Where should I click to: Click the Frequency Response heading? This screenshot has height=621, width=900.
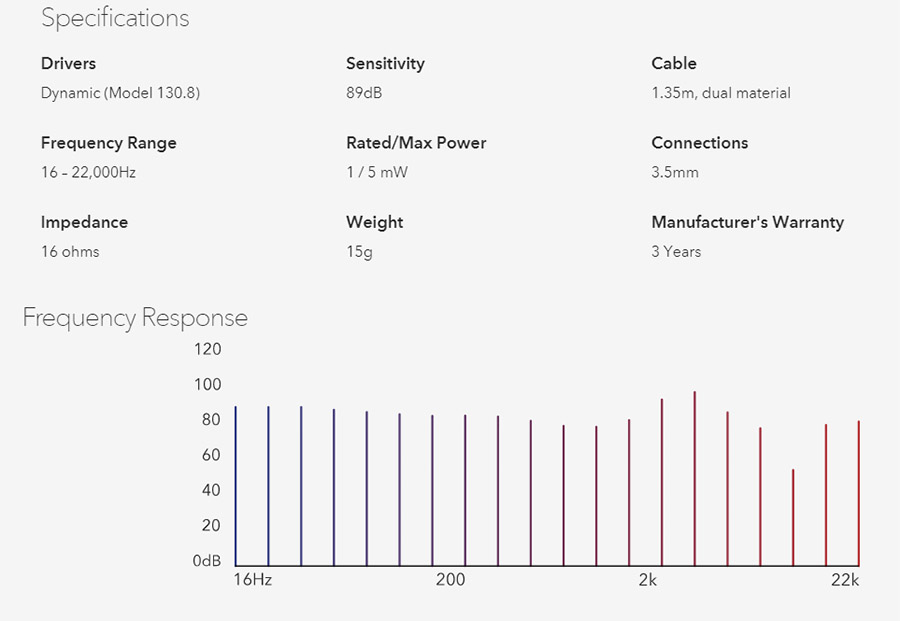(x=135, y=318)
